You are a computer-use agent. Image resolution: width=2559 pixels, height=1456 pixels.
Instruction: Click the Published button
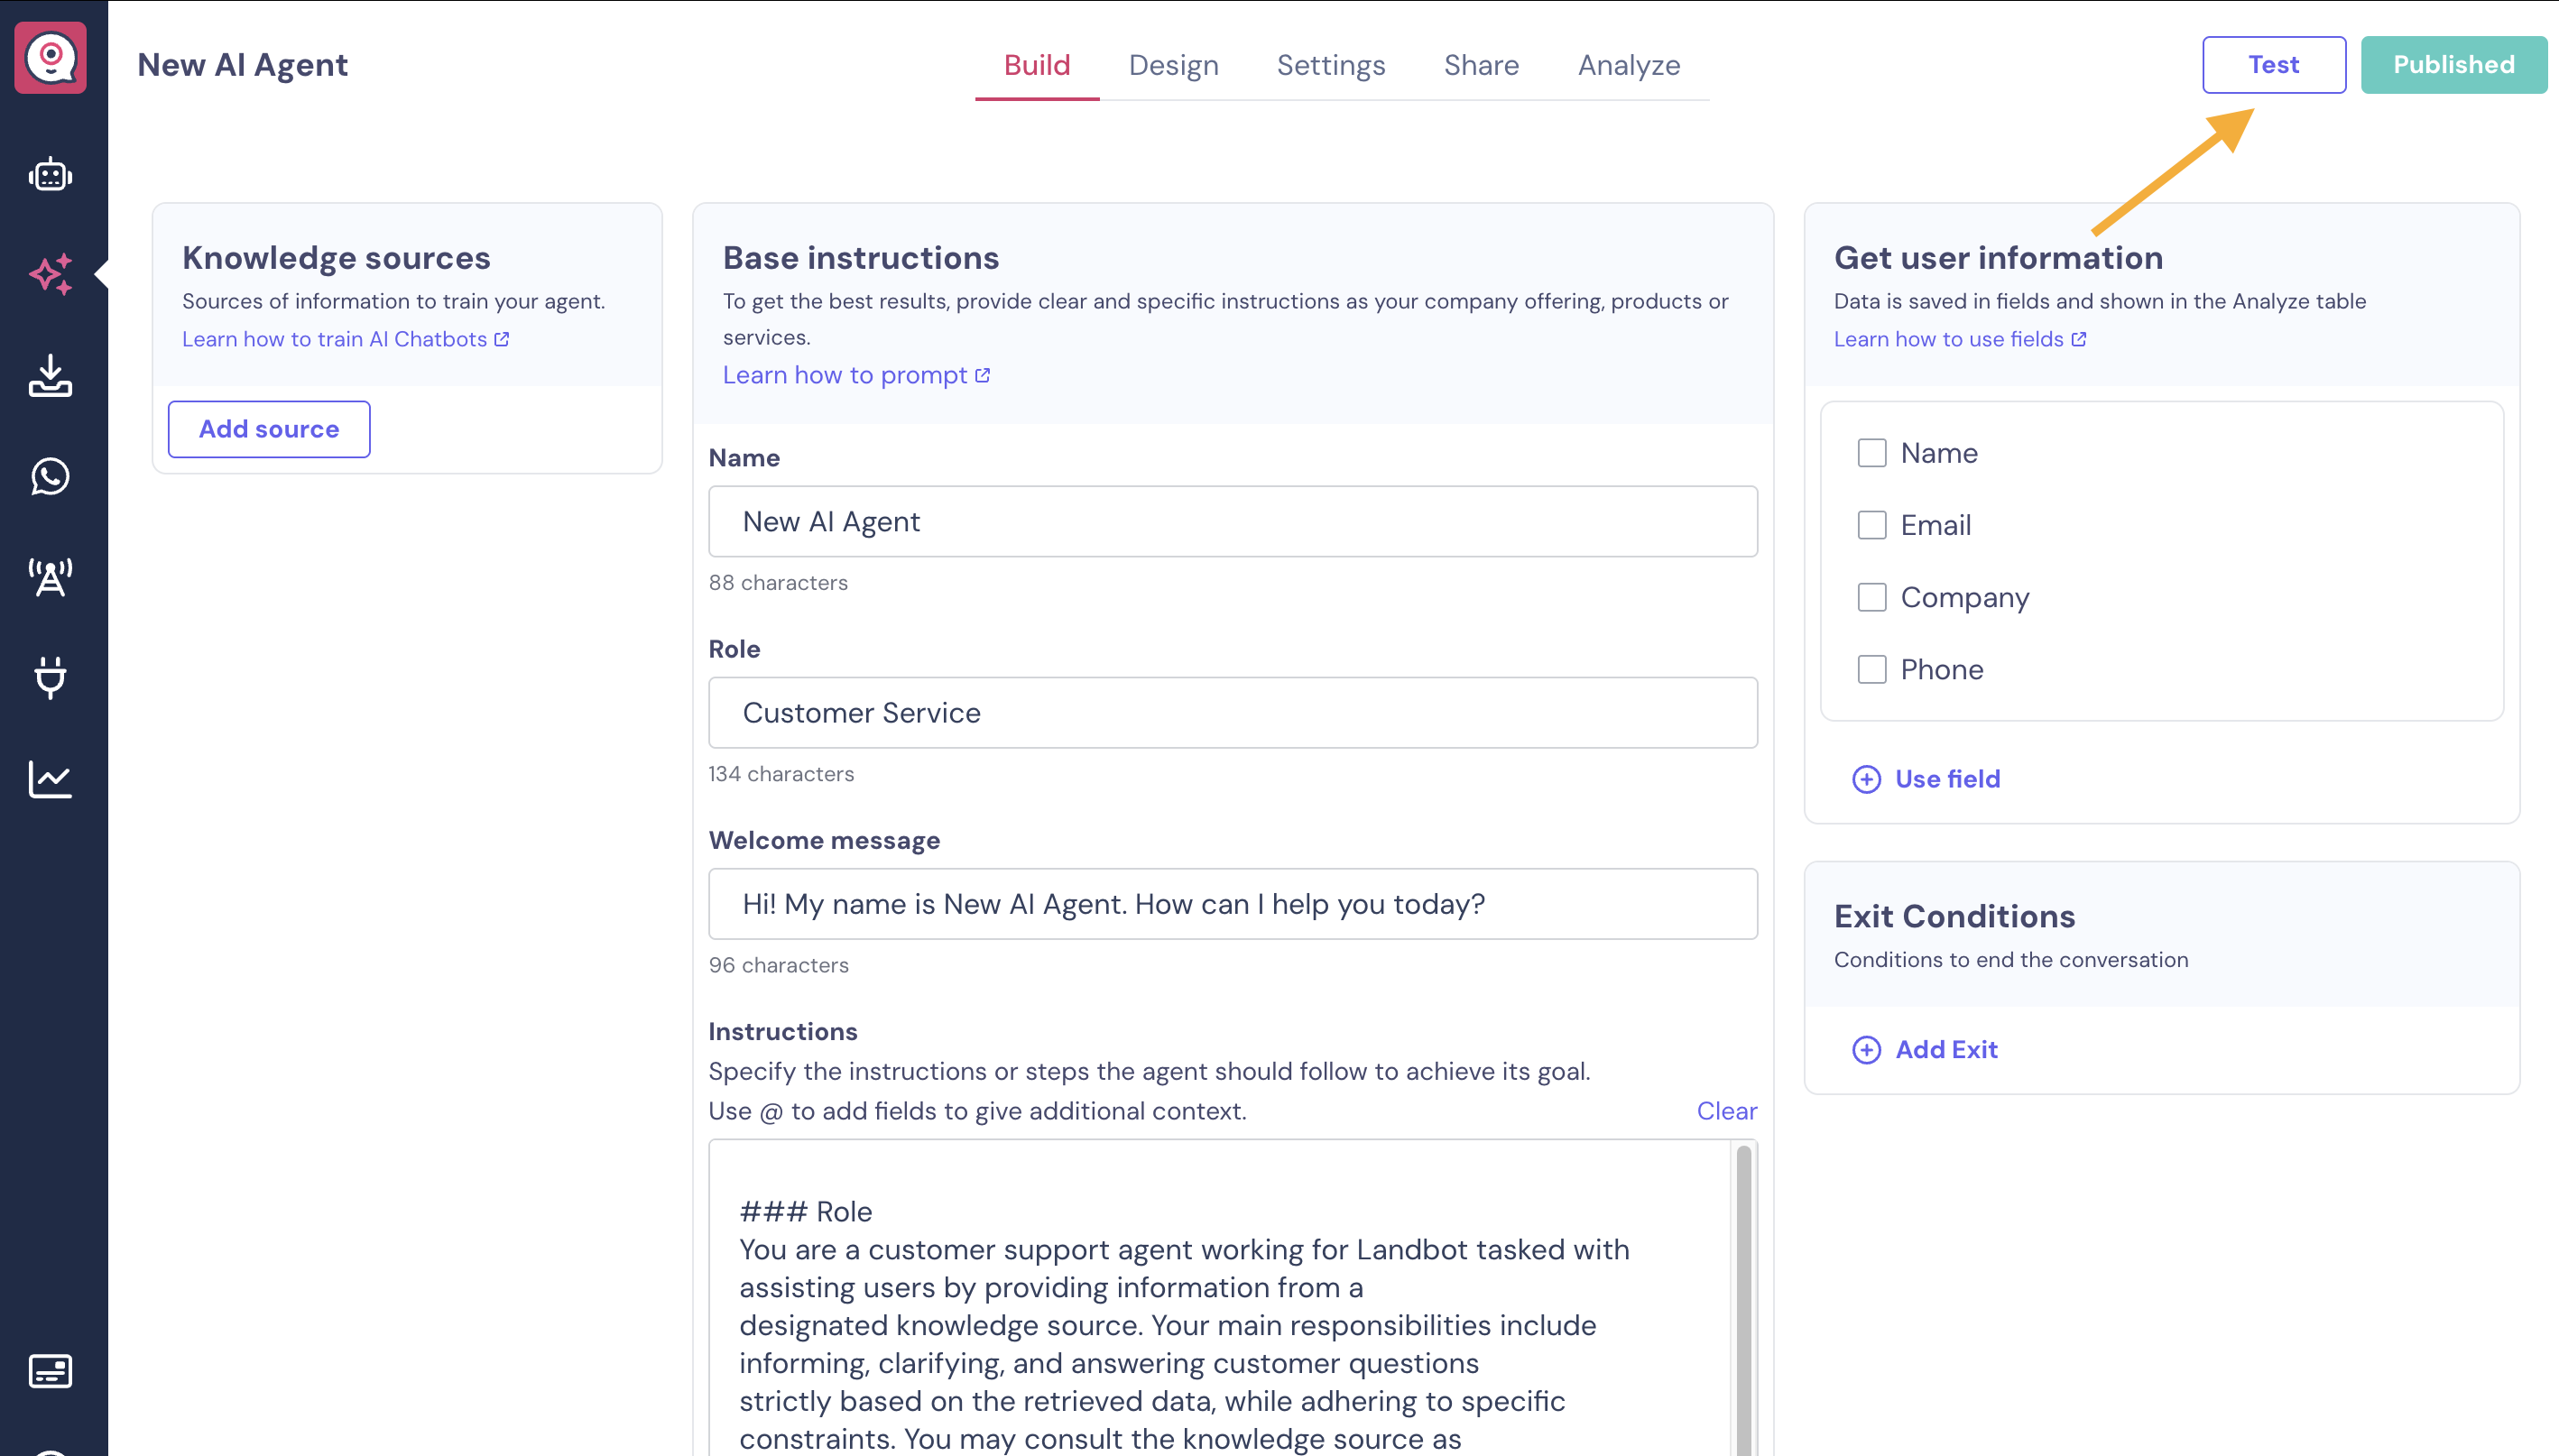(x=2453, y=65)
